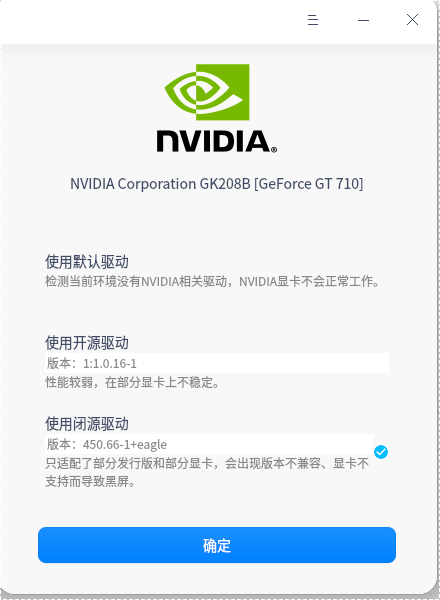Click the blue checkmark beside closed-source driver
The width and height of the screenshot is (440, 600).
pos(381,452)
